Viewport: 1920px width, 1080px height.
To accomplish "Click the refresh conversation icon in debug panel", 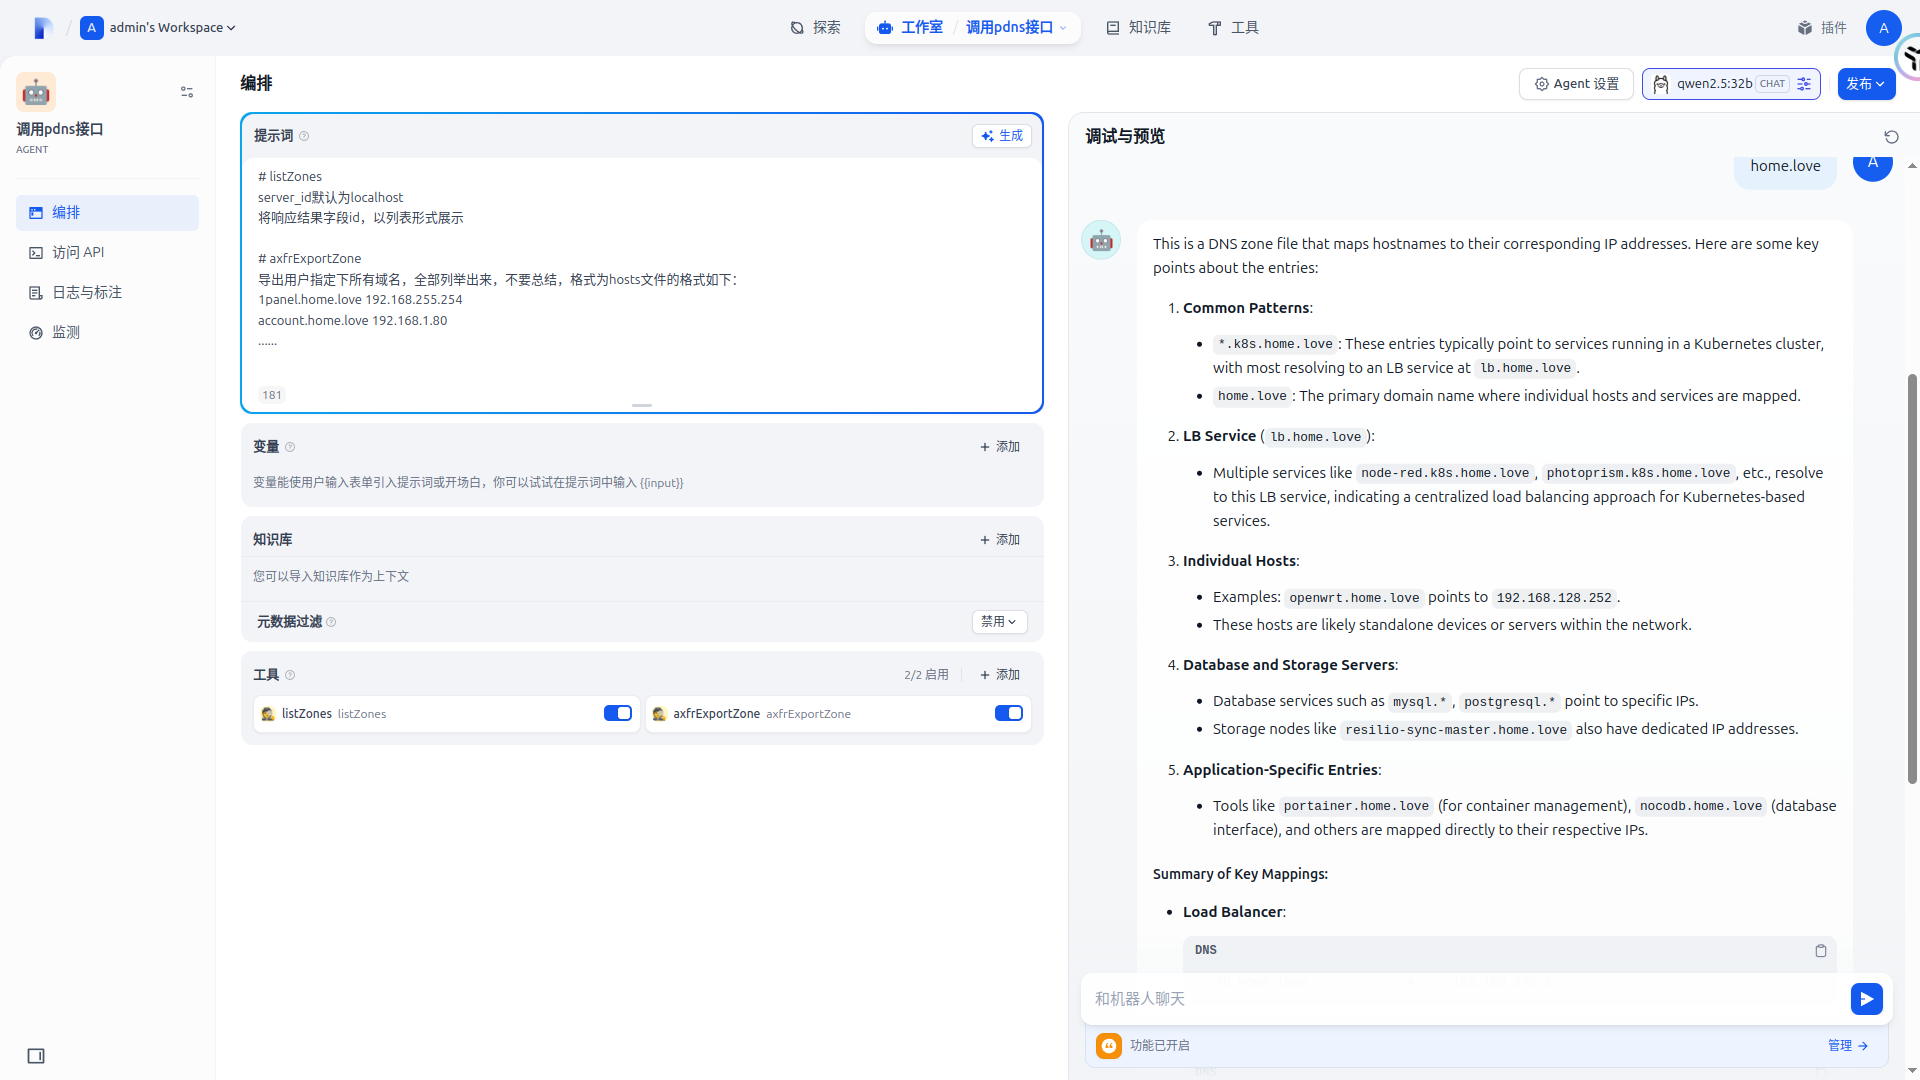I will pyautogui.click(x=1891, y=137).
